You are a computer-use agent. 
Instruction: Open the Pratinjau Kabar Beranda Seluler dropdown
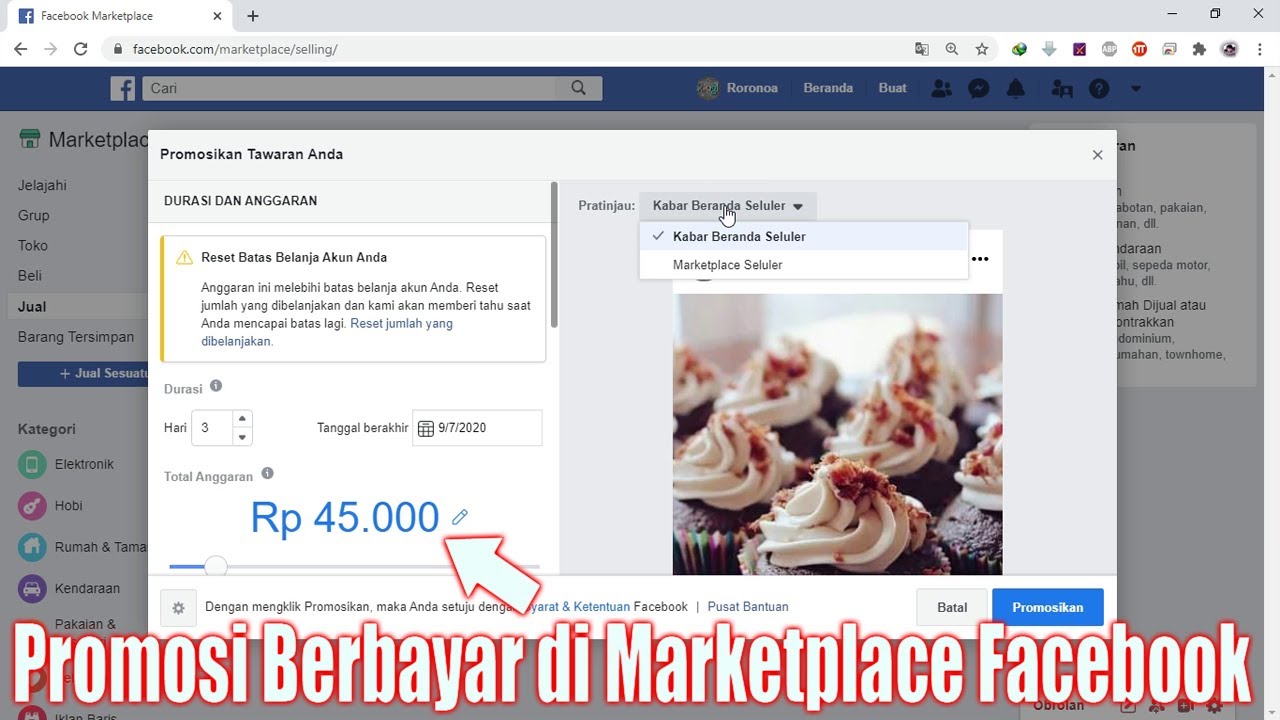(728, 206)
